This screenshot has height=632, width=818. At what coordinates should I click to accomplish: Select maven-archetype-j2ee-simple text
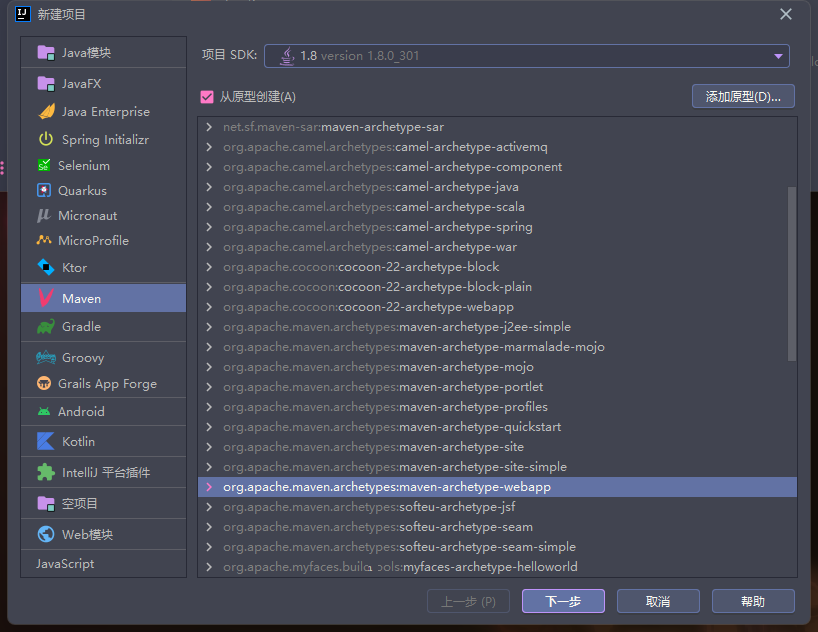tap(485, 327)
